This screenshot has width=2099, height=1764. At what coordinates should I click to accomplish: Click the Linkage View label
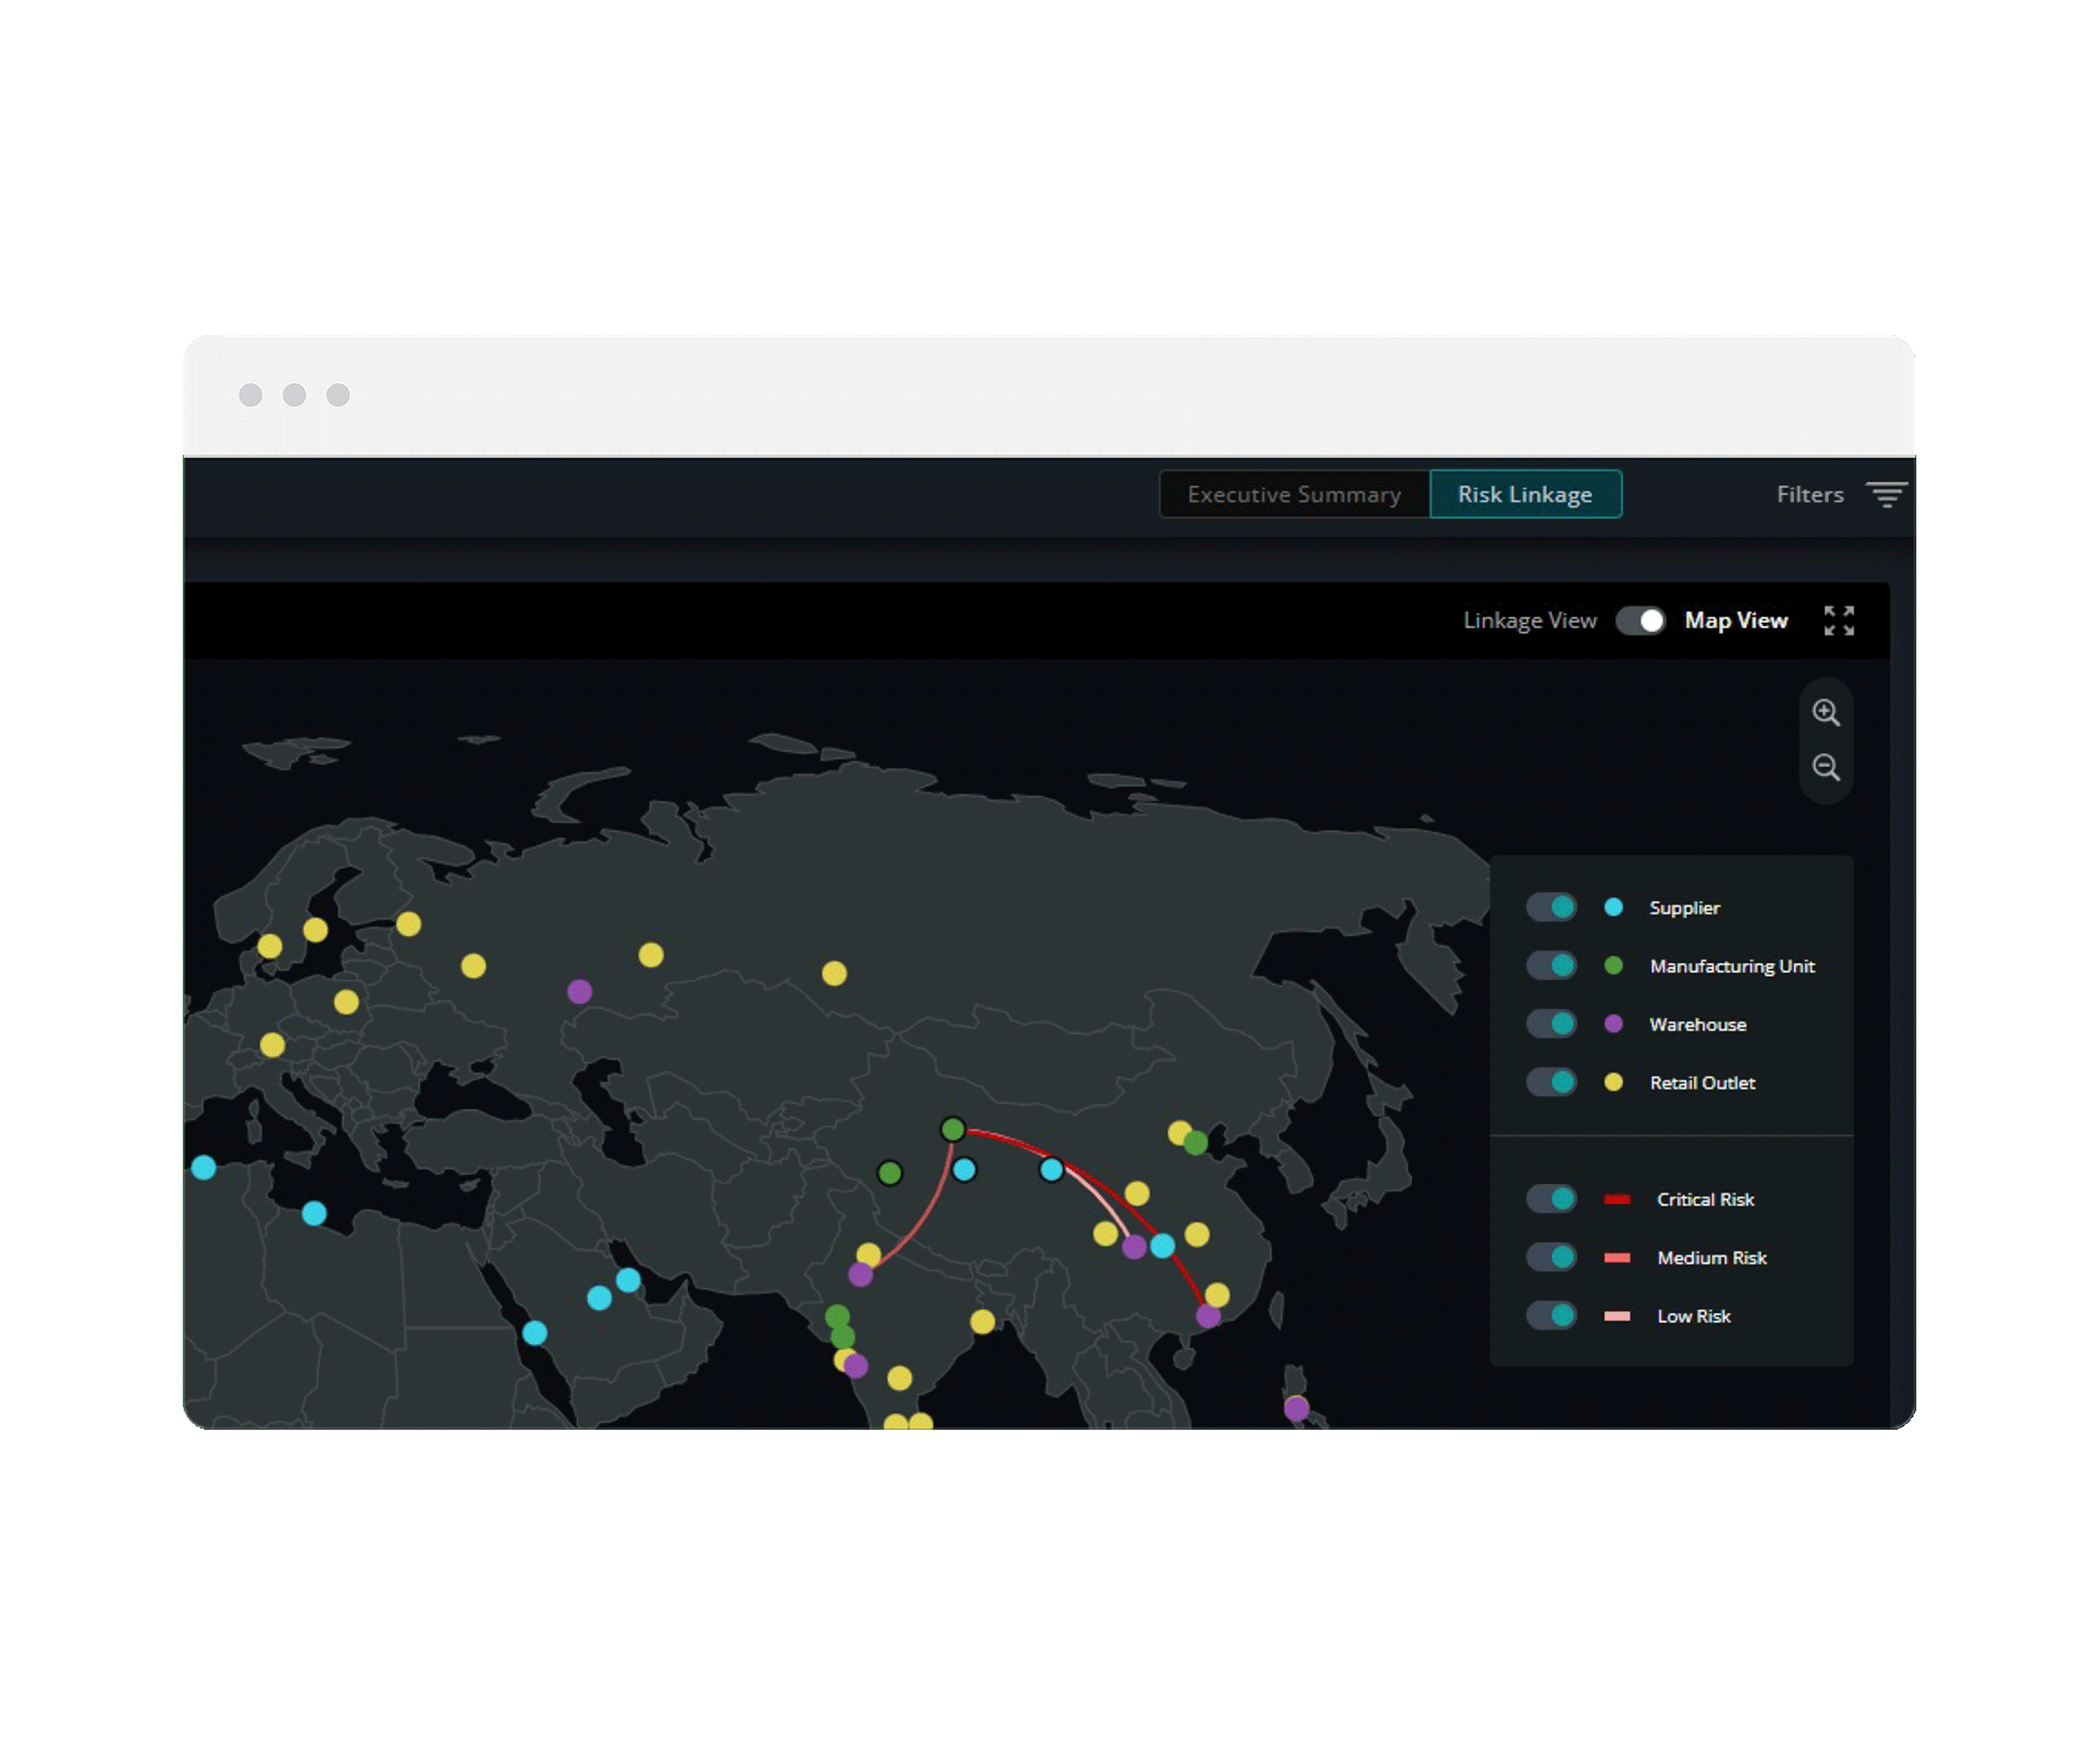[1529, 620]
